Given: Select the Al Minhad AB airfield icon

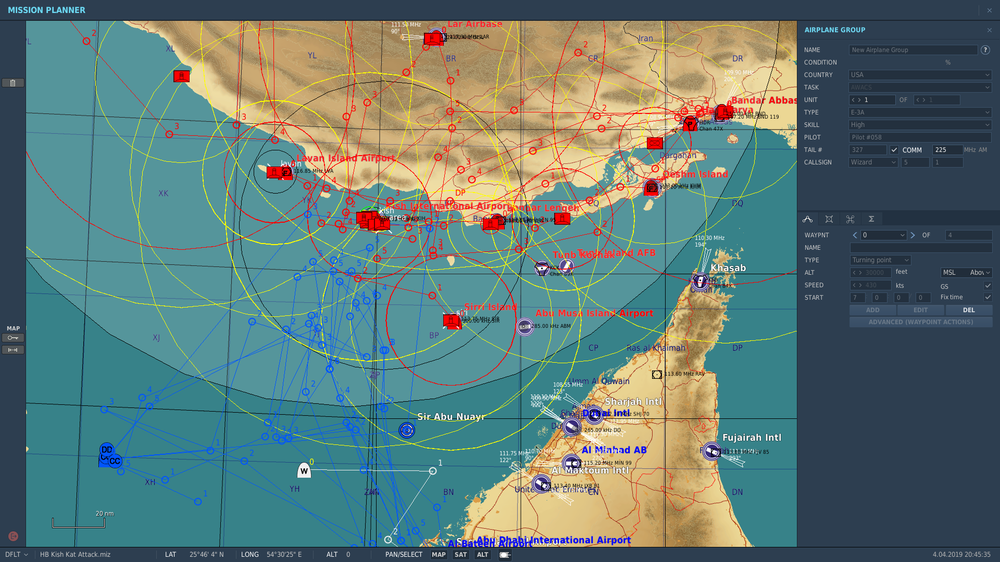Looking at the screenshot, I should 571,463.
